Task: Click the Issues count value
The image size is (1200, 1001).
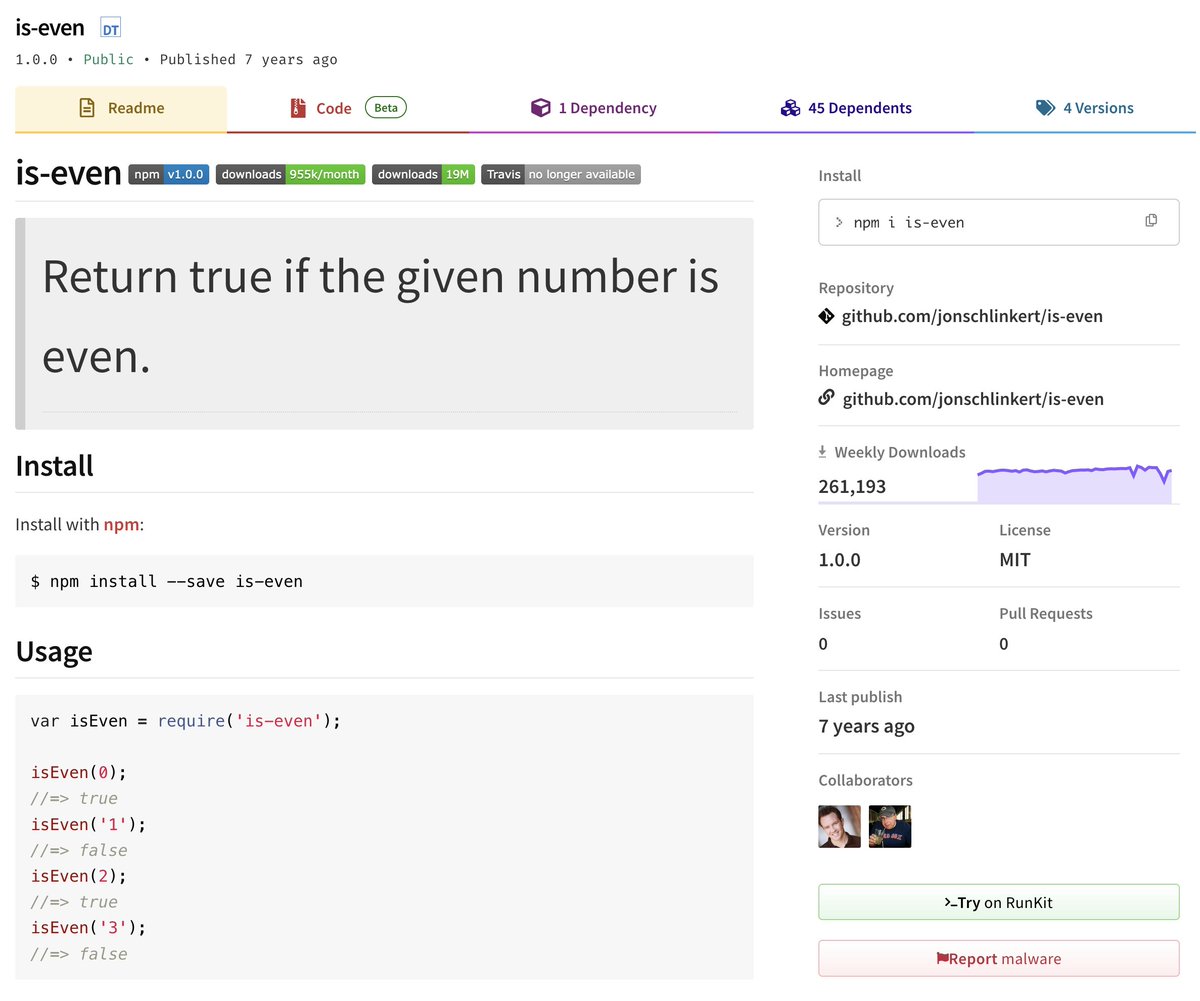Action: point(823,644)
